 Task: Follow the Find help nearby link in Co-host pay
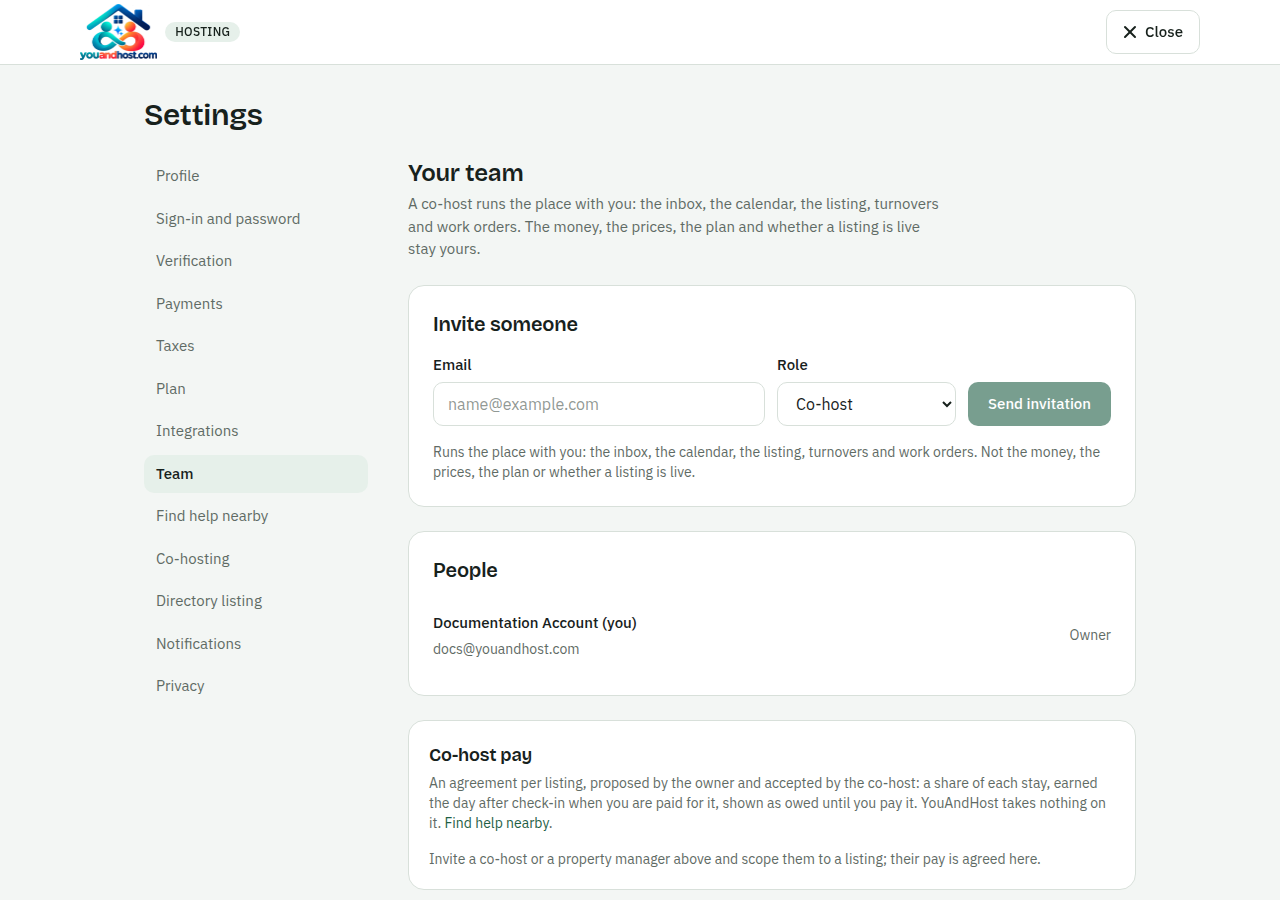coord(498,823)
